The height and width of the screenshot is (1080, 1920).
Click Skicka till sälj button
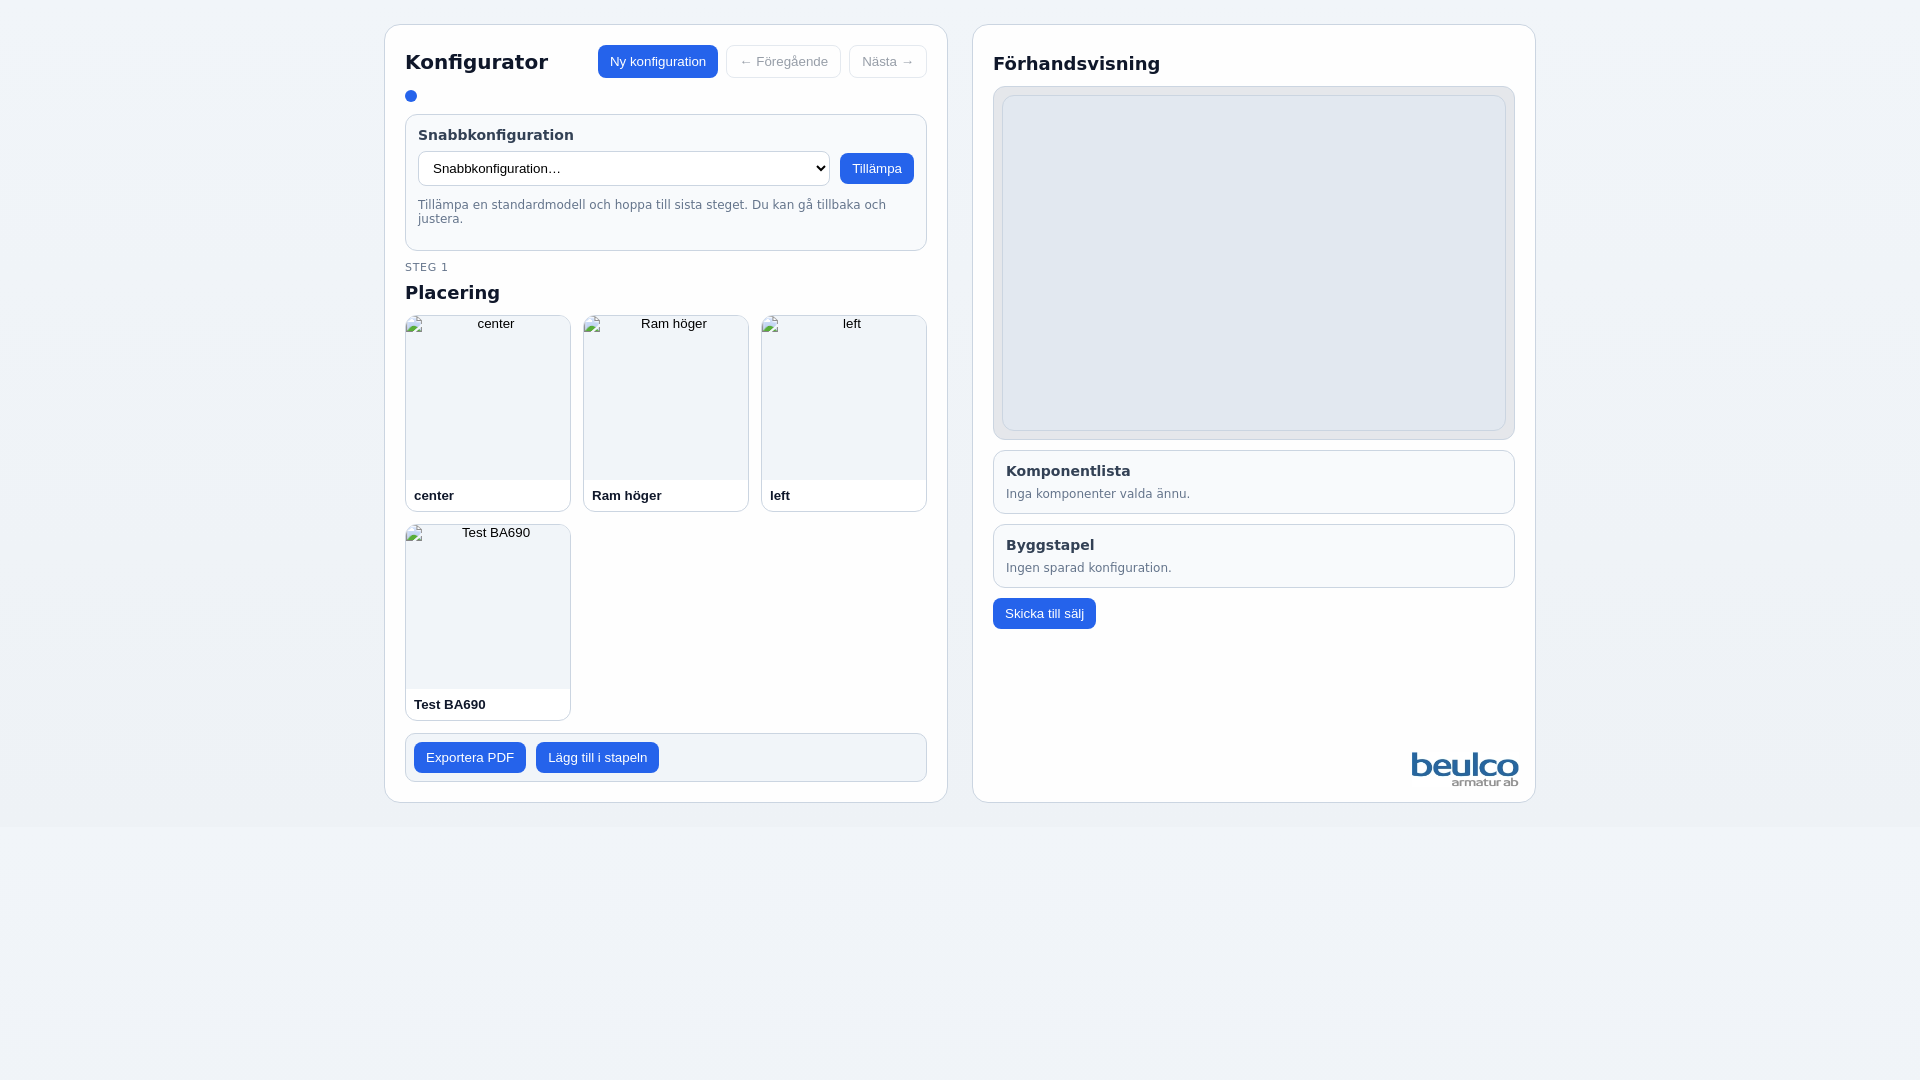point(1044,614)
